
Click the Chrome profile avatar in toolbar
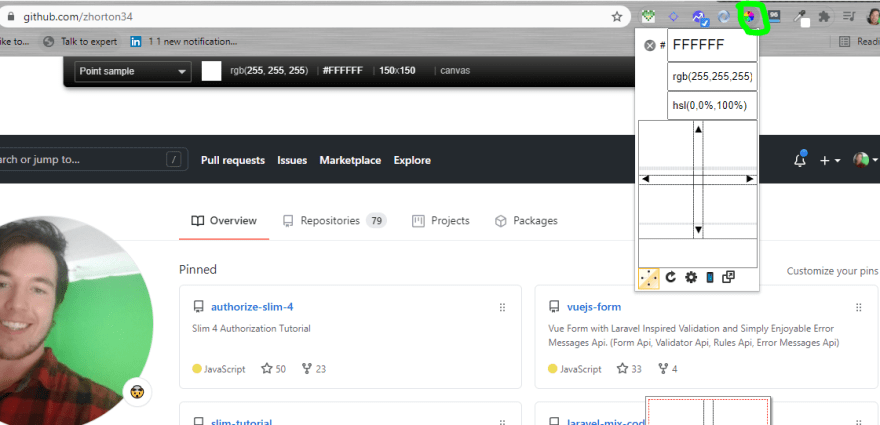pos(873,17)
